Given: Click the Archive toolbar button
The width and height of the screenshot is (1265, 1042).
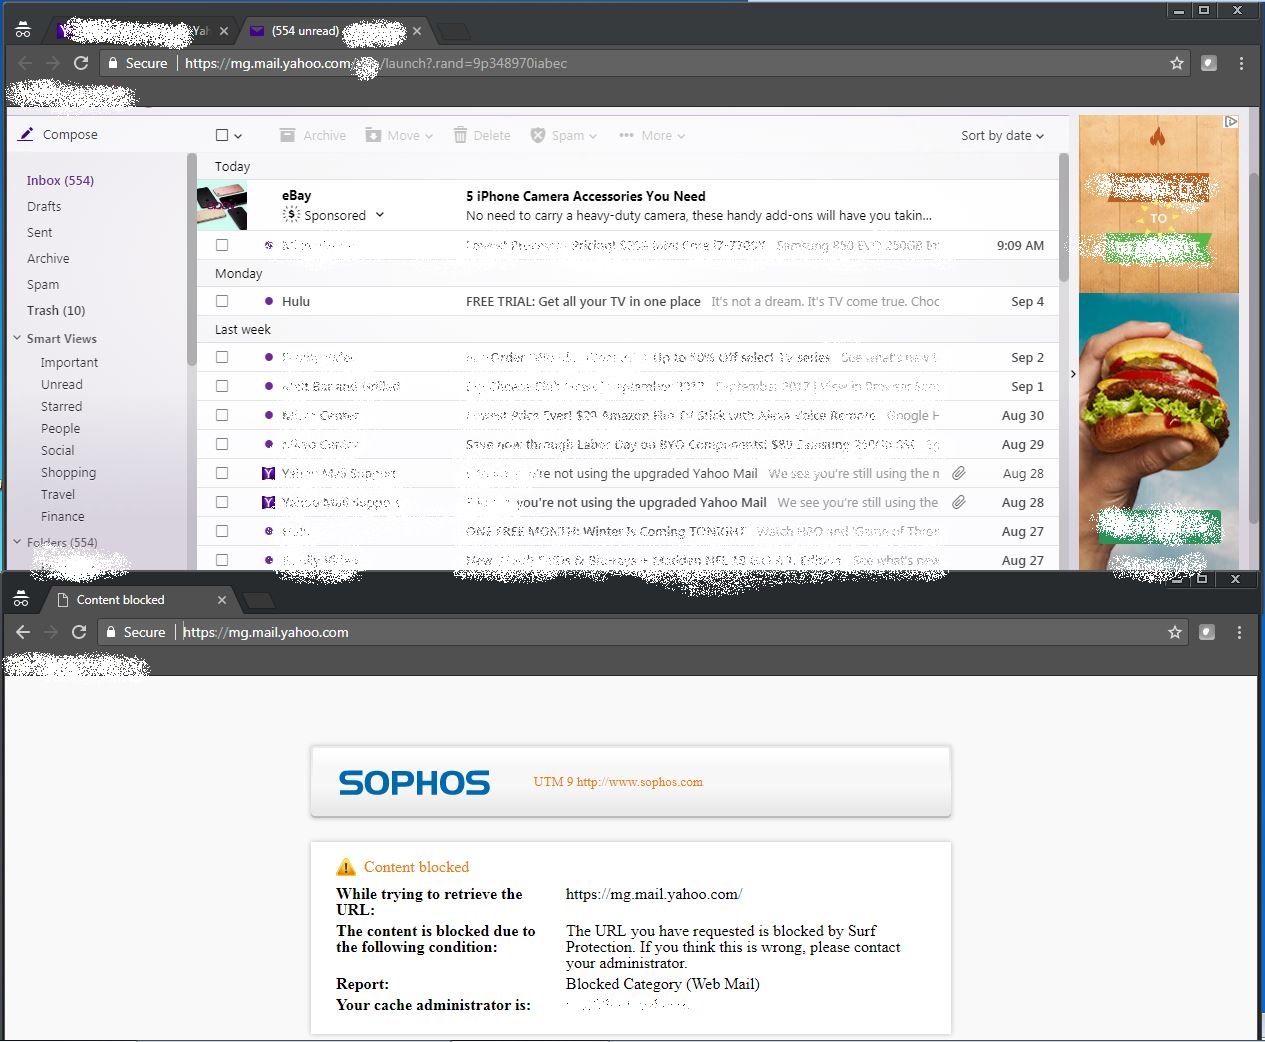Looking at the screenshot, I should point(313,136).
